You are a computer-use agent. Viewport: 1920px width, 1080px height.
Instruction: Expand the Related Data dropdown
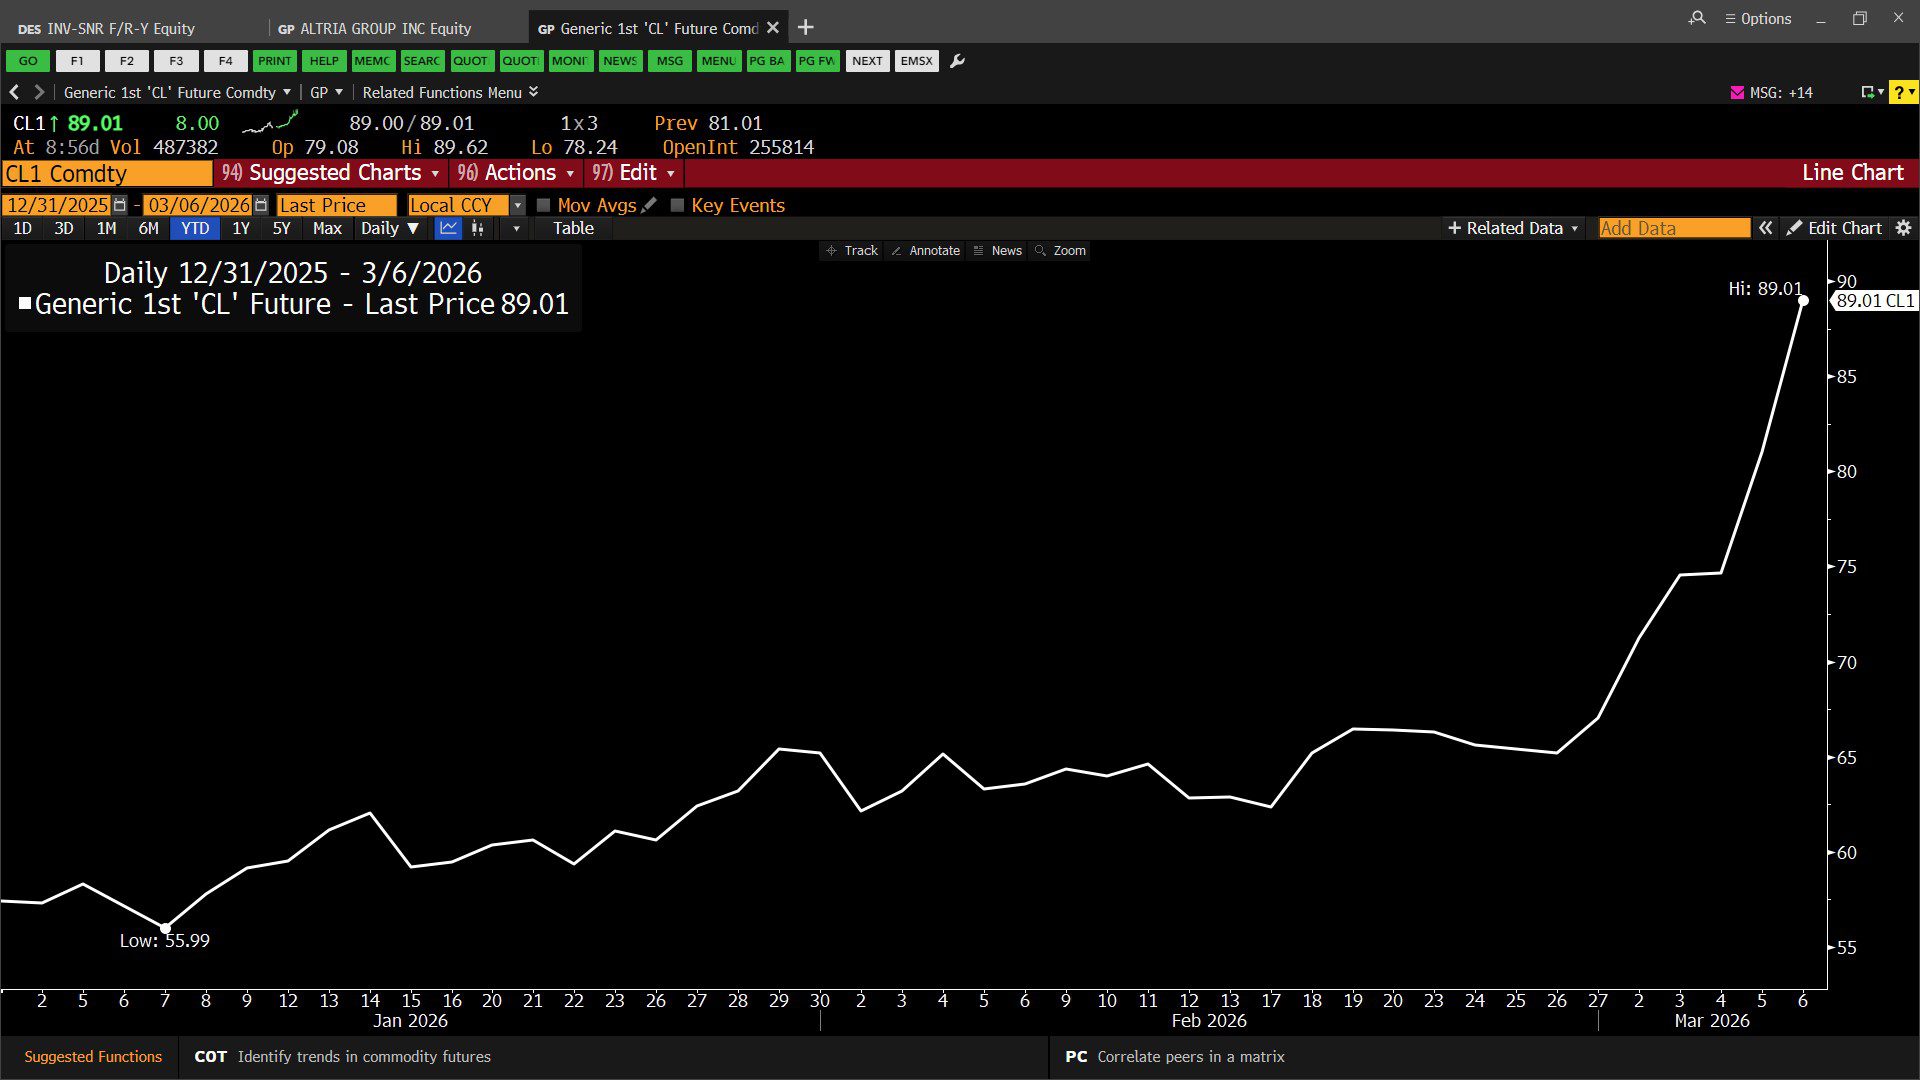[1513, 228]
